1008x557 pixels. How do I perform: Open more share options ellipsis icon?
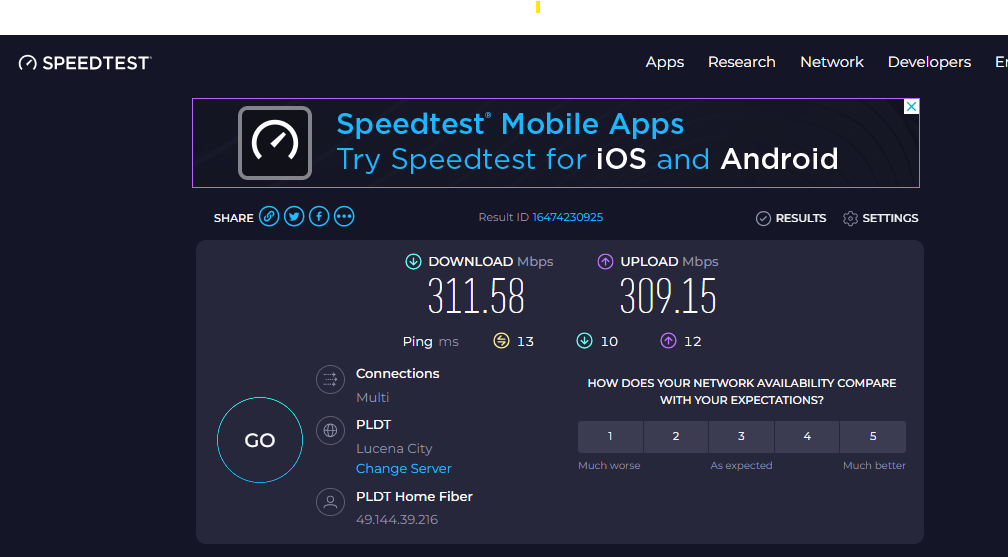(344, 217)
